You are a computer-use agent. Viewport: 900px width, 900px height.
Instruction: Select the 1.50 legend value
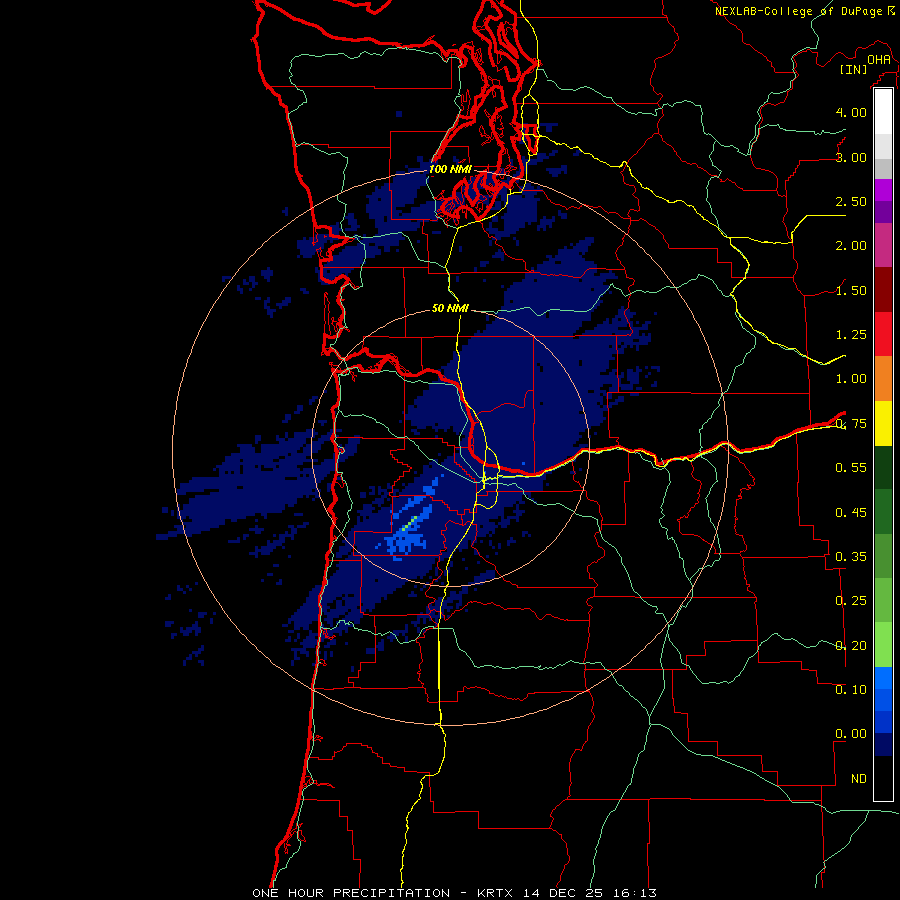coord(851,290)
